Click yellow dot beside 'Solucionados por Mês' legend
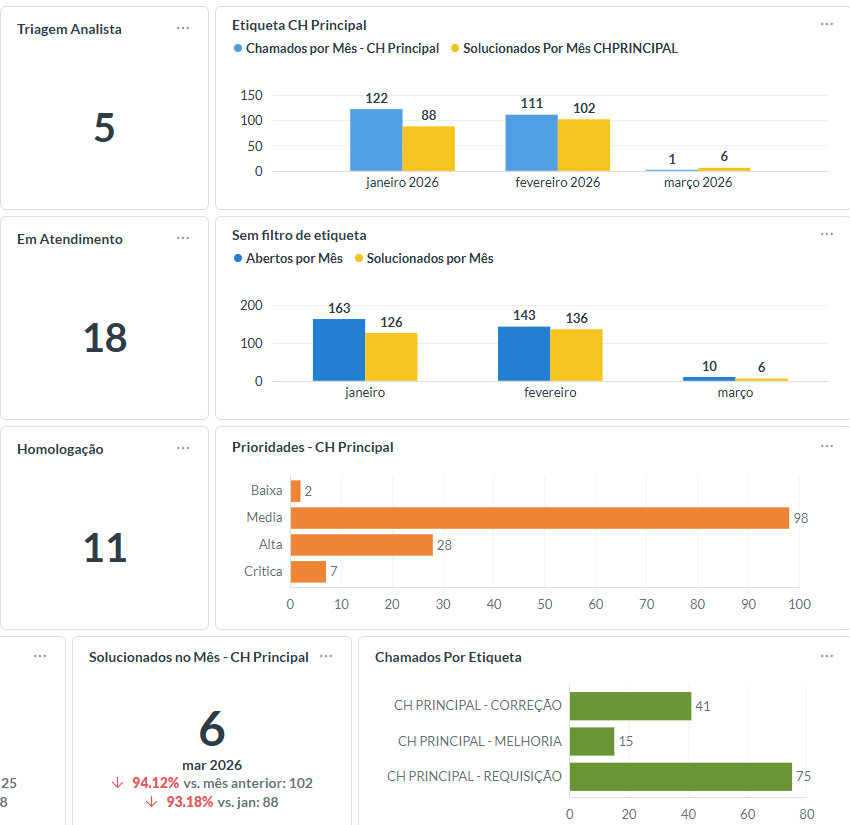Image resolution: width=850 pixels, height=825 pixels. tap(358, 258)
